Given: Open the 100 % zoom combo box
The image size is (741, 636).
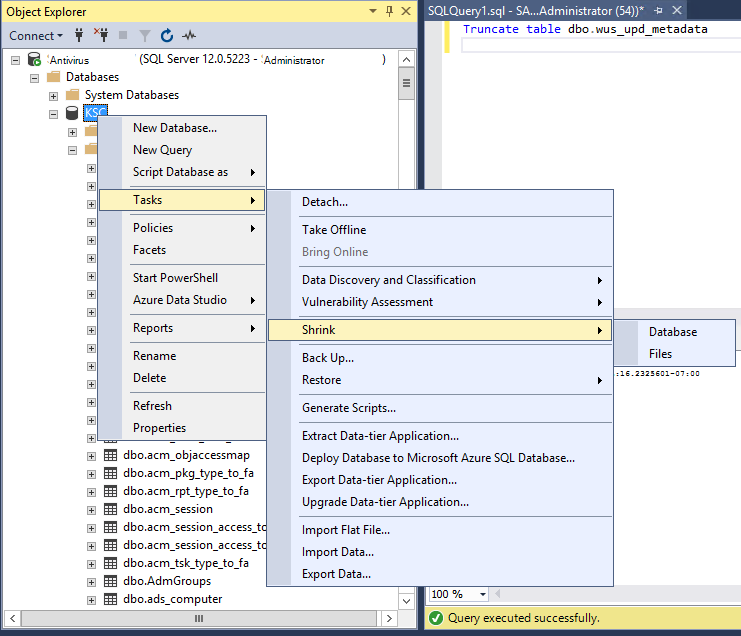Looking at the screenshot, I should [458, 594].
